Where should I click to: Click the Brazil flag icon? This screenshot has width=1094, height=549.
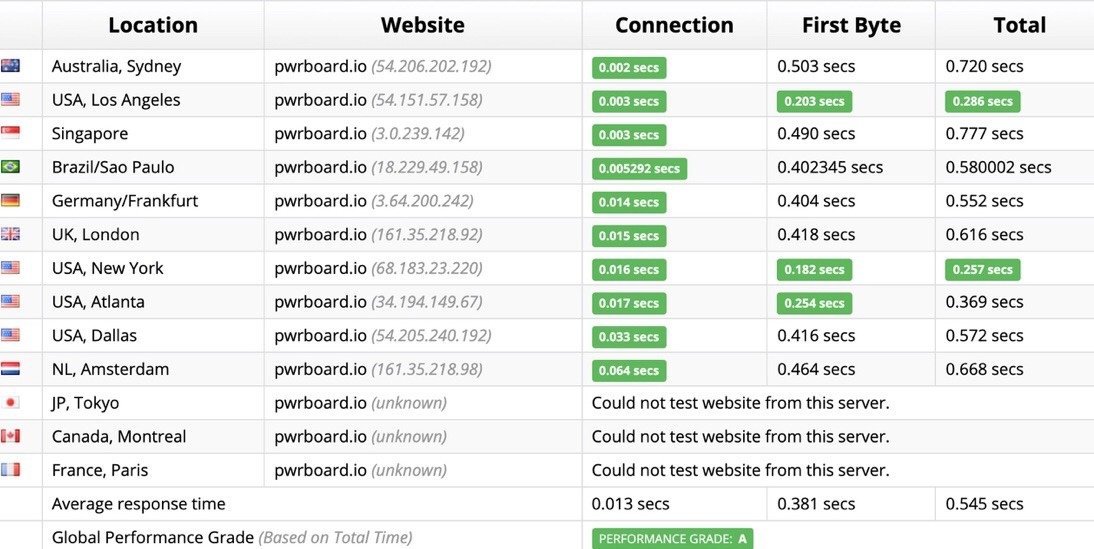click(10, 167)
